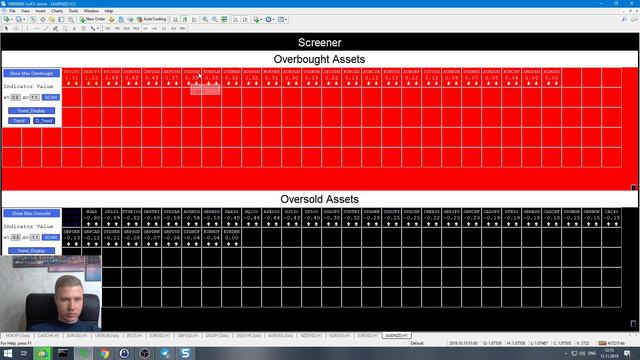This screenshot has width=640, height=360.
Task: Toggle chart auto scroll icon
Action: 236,19
